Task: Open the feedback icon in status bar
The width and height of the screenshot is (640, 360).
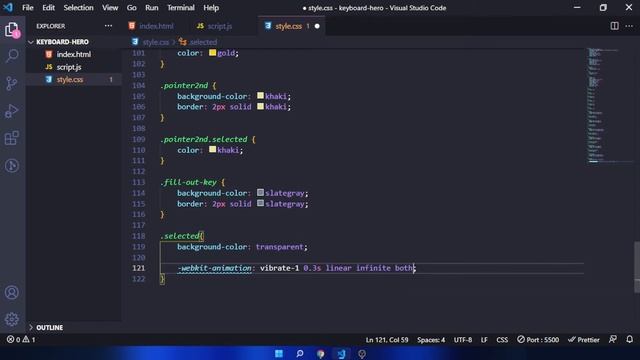Action: [613, 339]
